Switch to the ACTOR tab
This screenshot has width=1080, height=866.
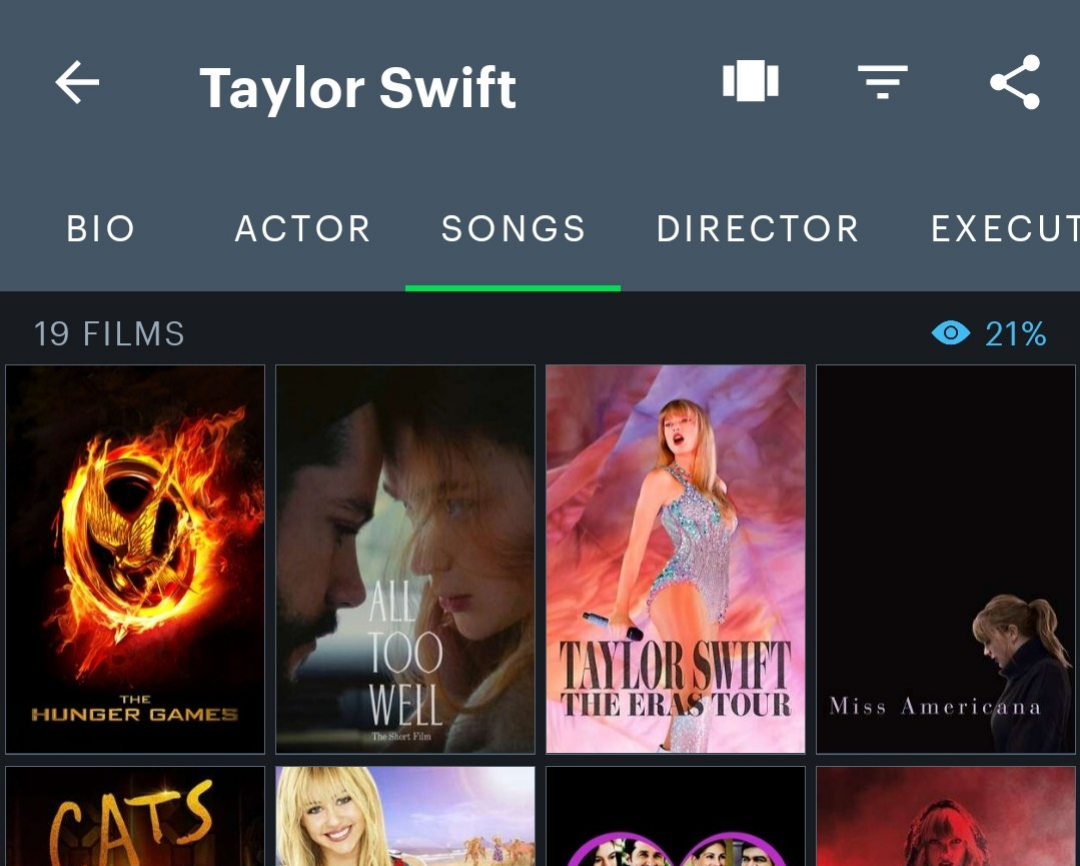click(x=302, y=229)
